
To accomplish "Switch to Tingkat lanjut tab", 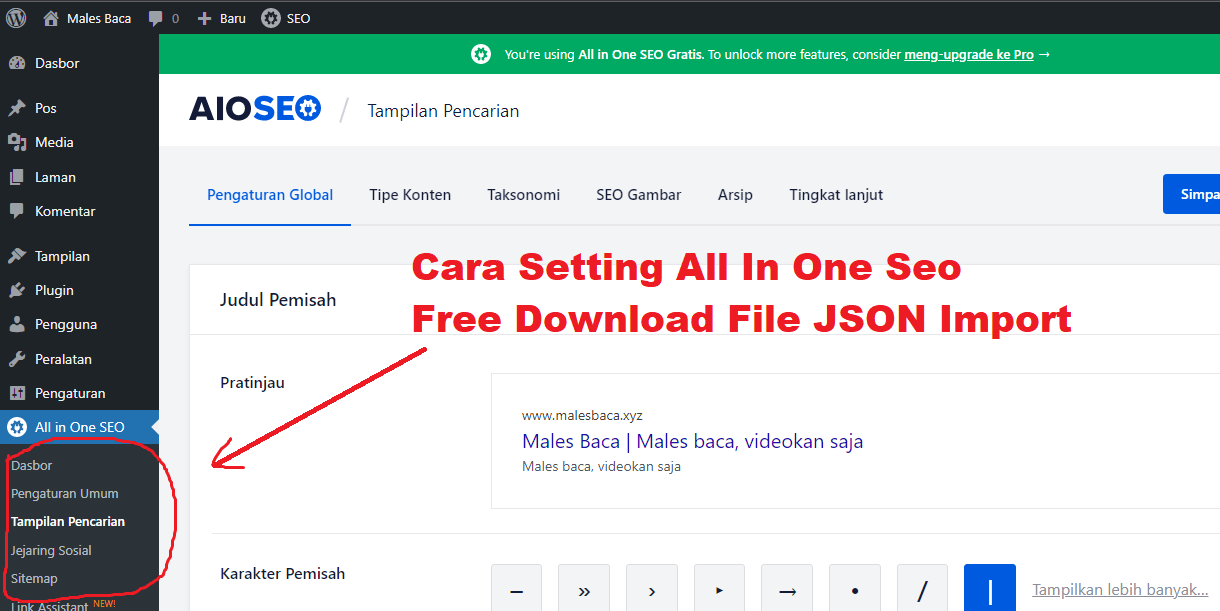I will coord(836,195).
